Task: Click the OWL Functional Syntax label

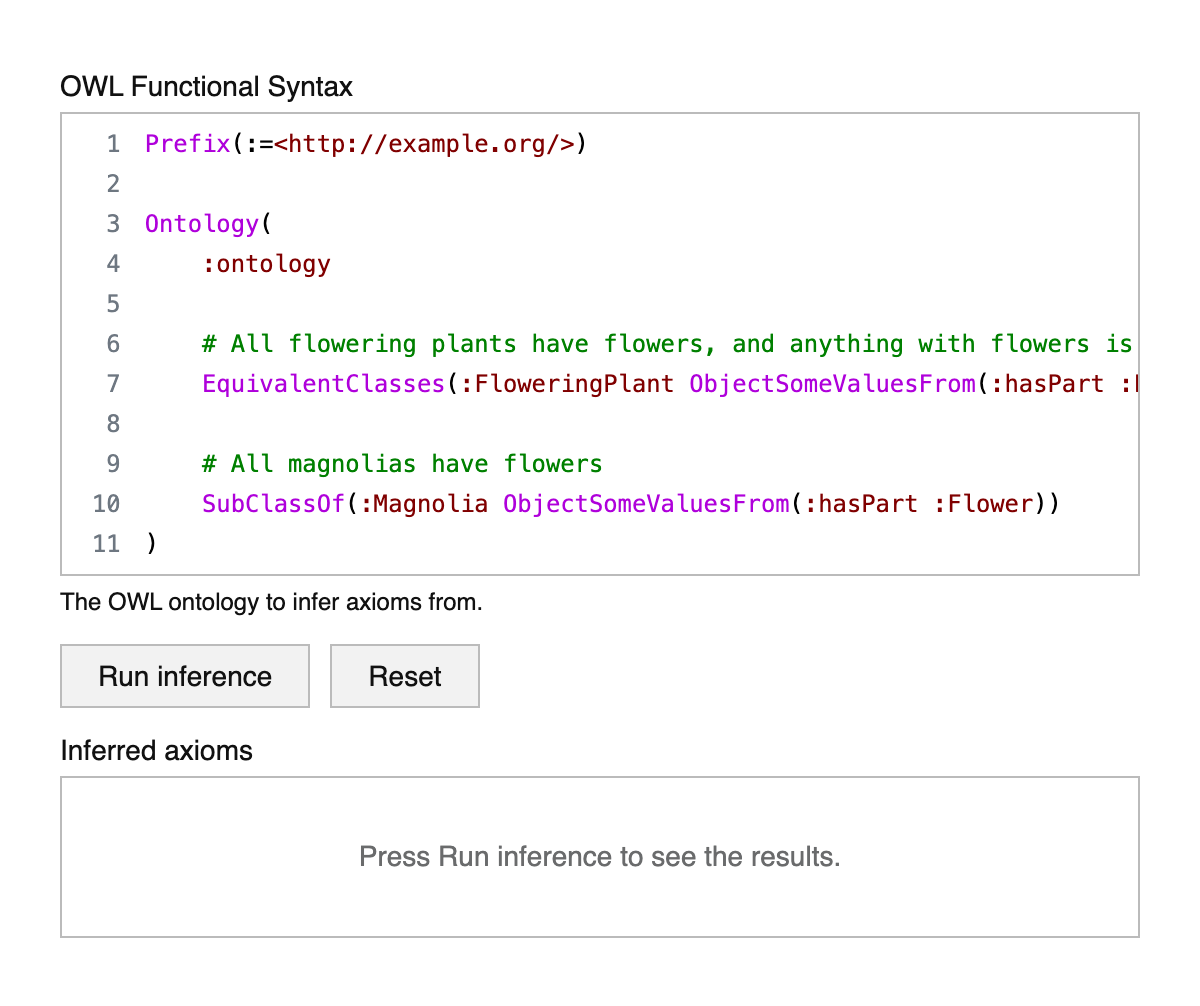Action: click(207, 87)
